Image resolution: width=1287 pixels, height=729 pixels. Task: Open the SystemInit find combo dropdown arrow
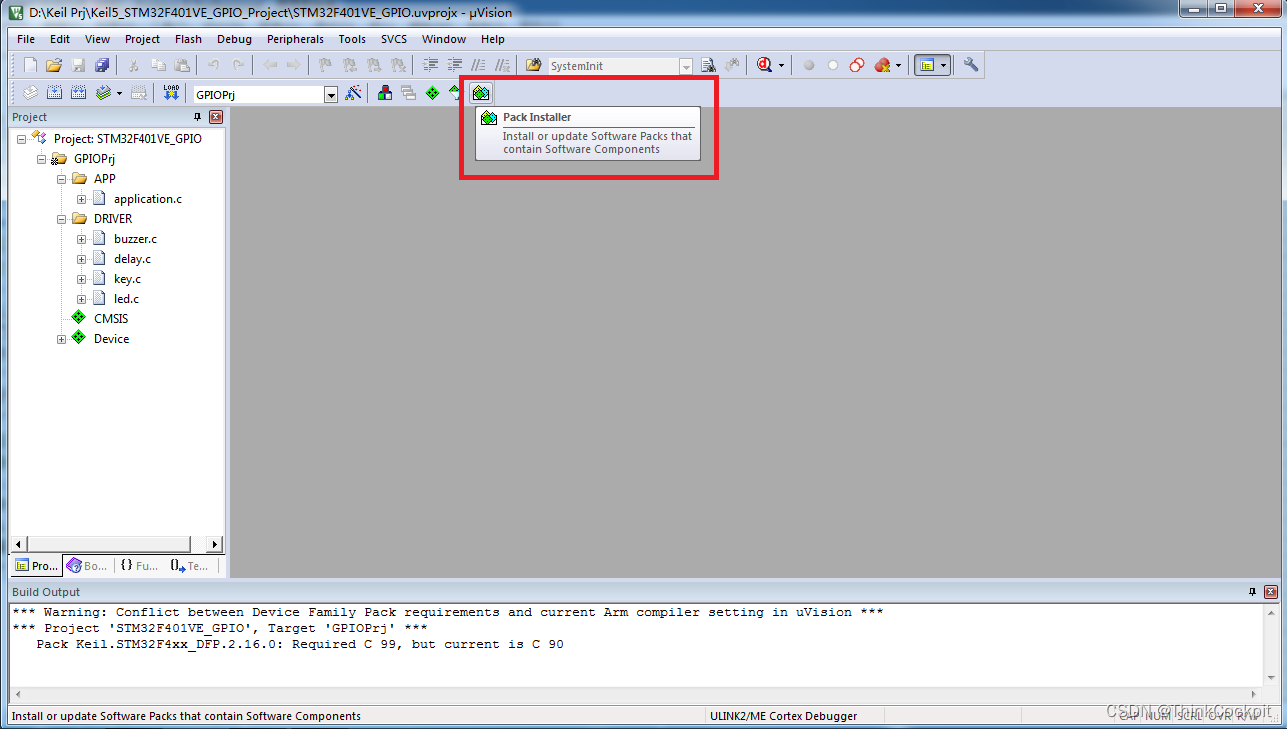pyautogui.click(x=686, y=66)
